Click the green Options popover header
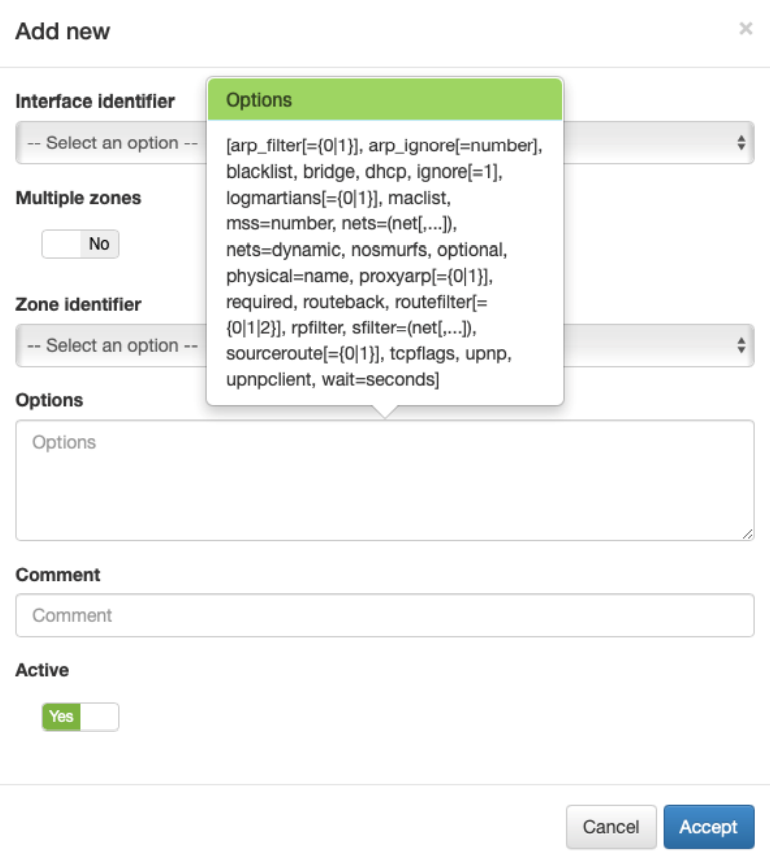Viewport: 770px width, 862px height. coord(384,100)
